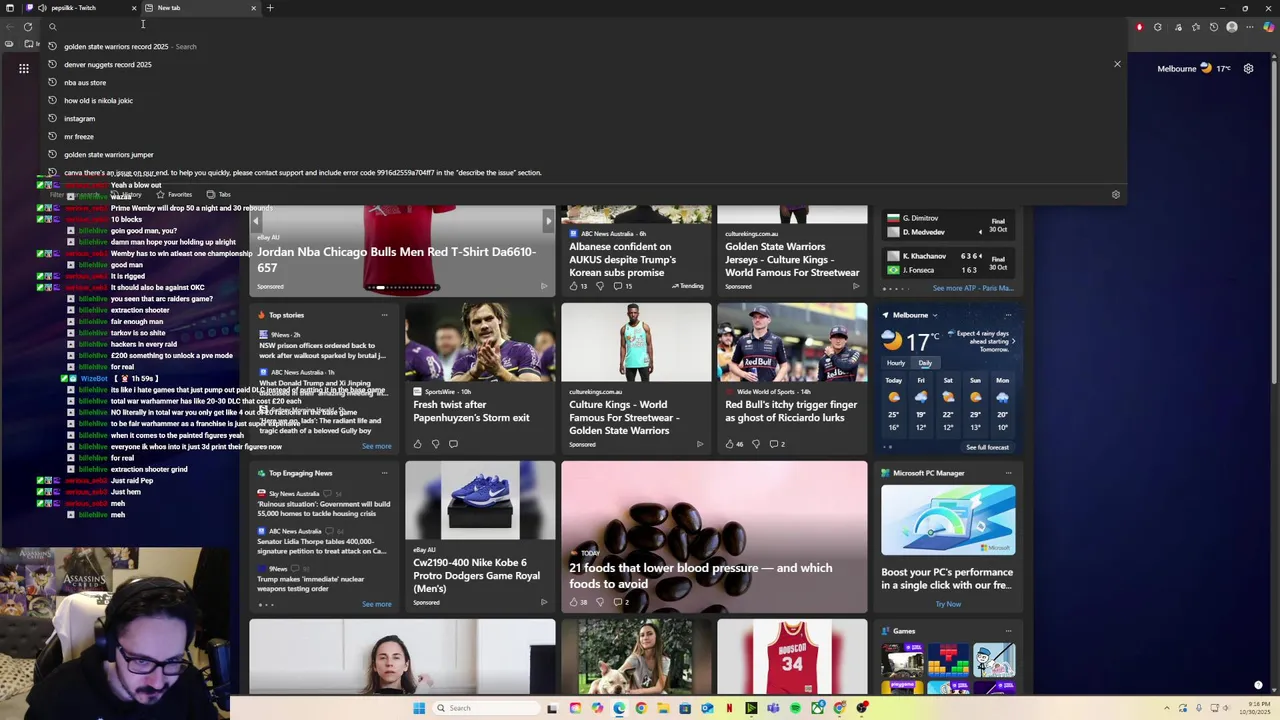
Task: Like the Red Bull article thumbs up
Action: [x=729, y=444]
